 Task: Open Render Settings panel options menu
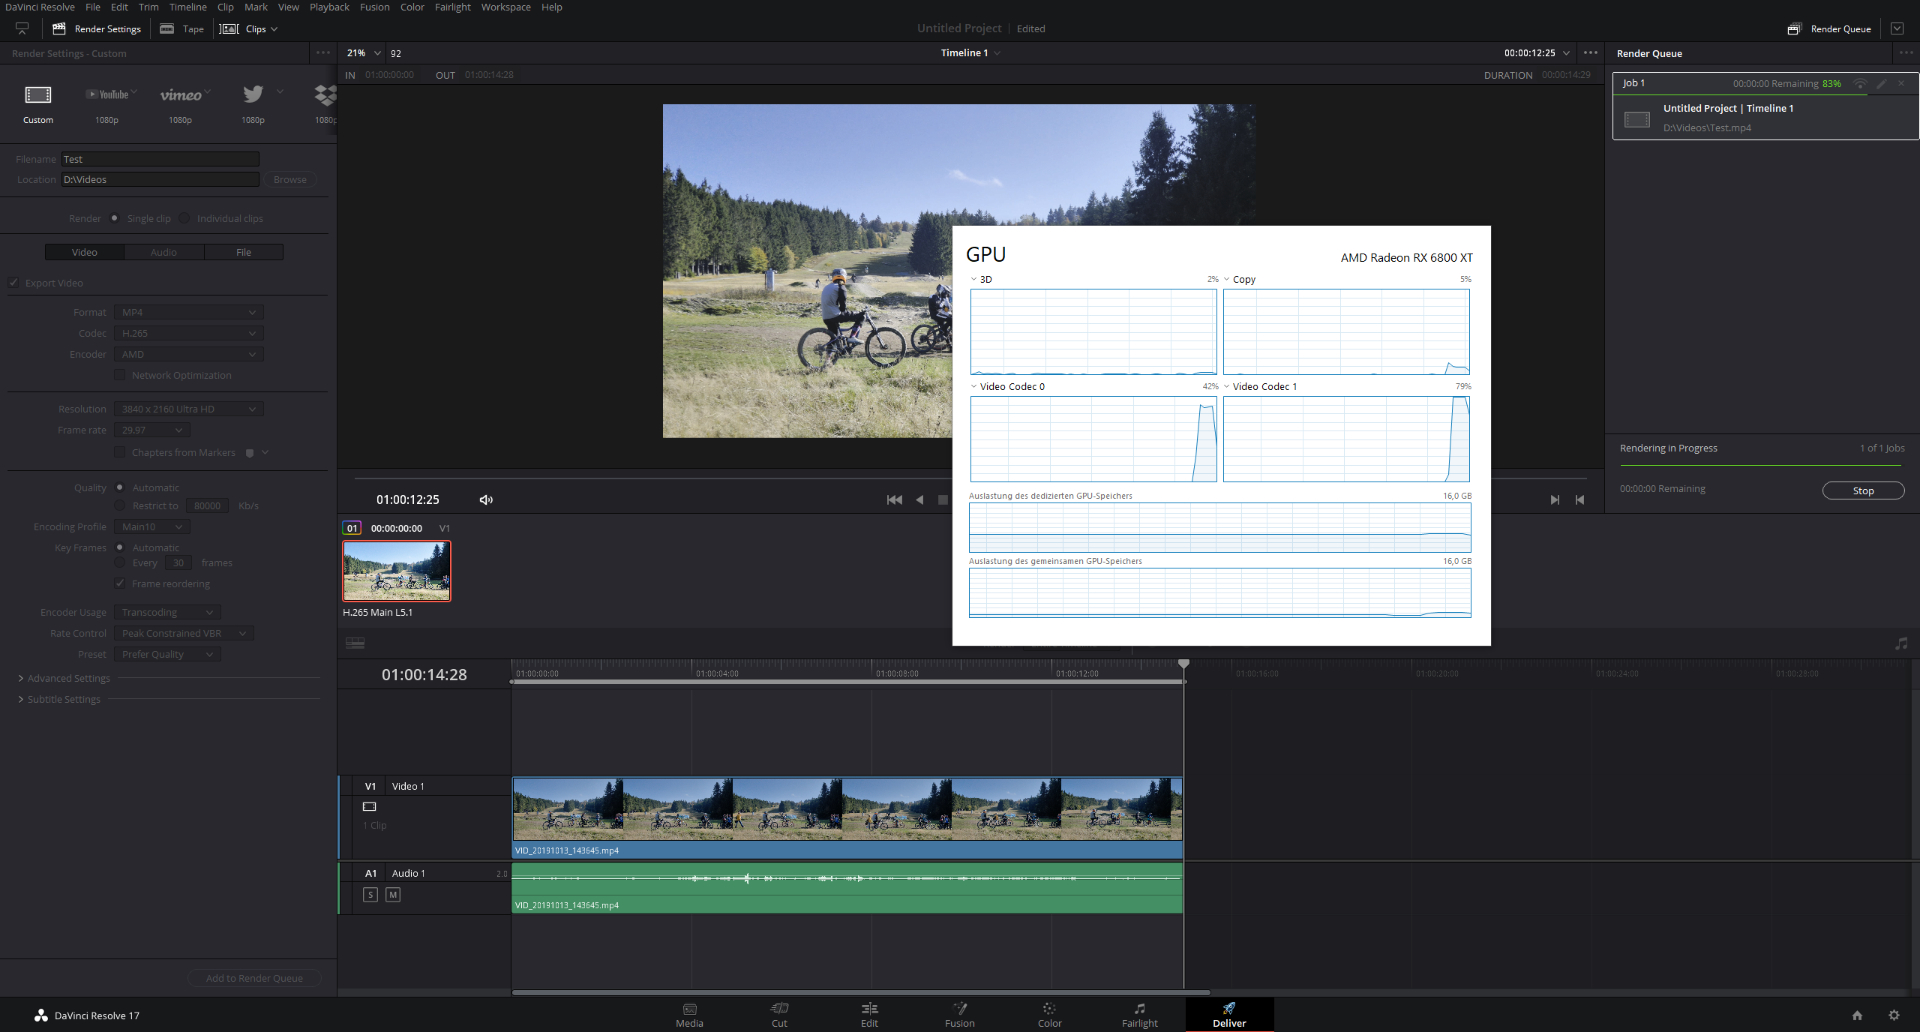[323, 53]
